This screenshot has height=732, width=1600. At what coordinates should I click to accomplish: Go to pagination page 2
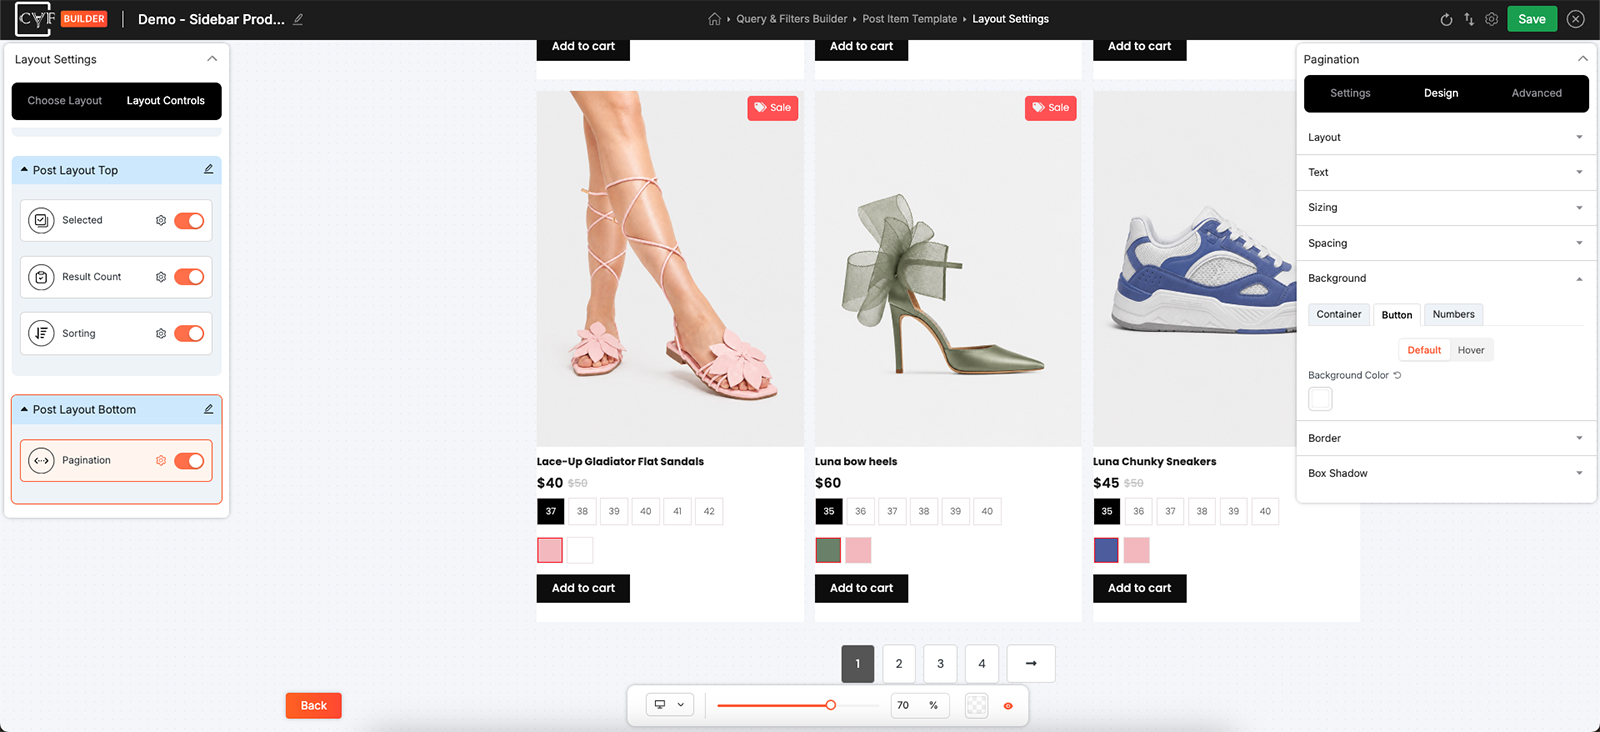(899, 664)
